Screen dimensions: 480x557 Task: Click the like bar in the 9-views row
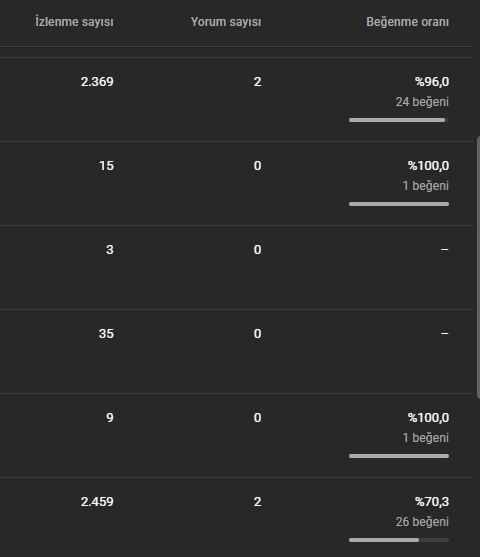tap(399, 456)
